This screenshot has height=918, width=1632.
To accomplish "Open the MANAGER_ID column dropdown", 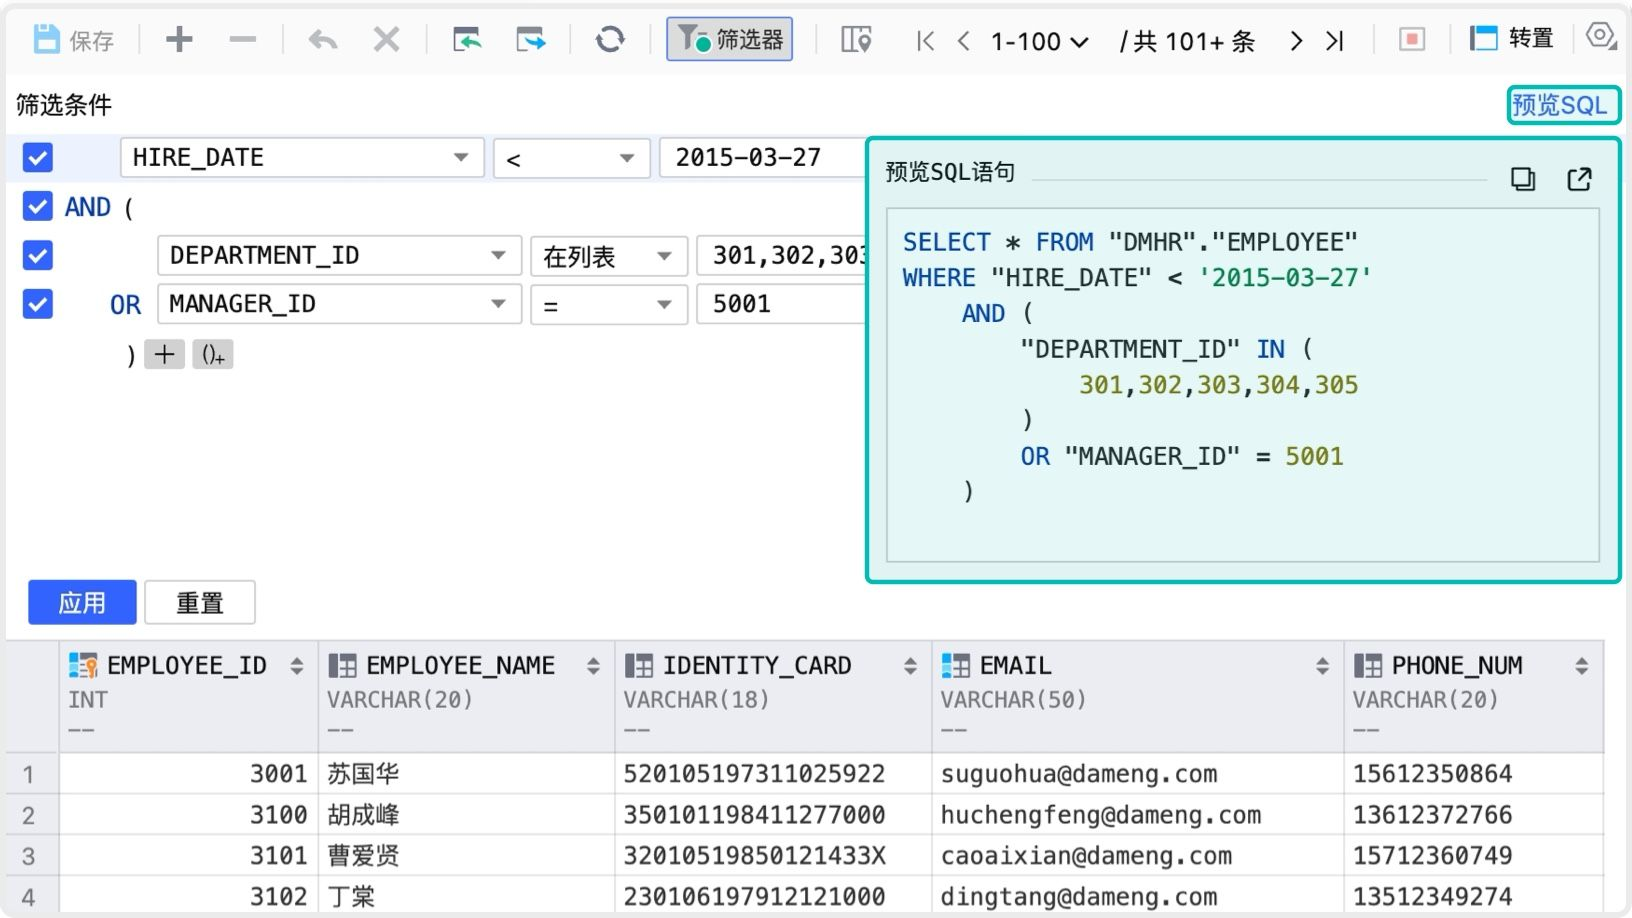I will click(x=339, y=304).
